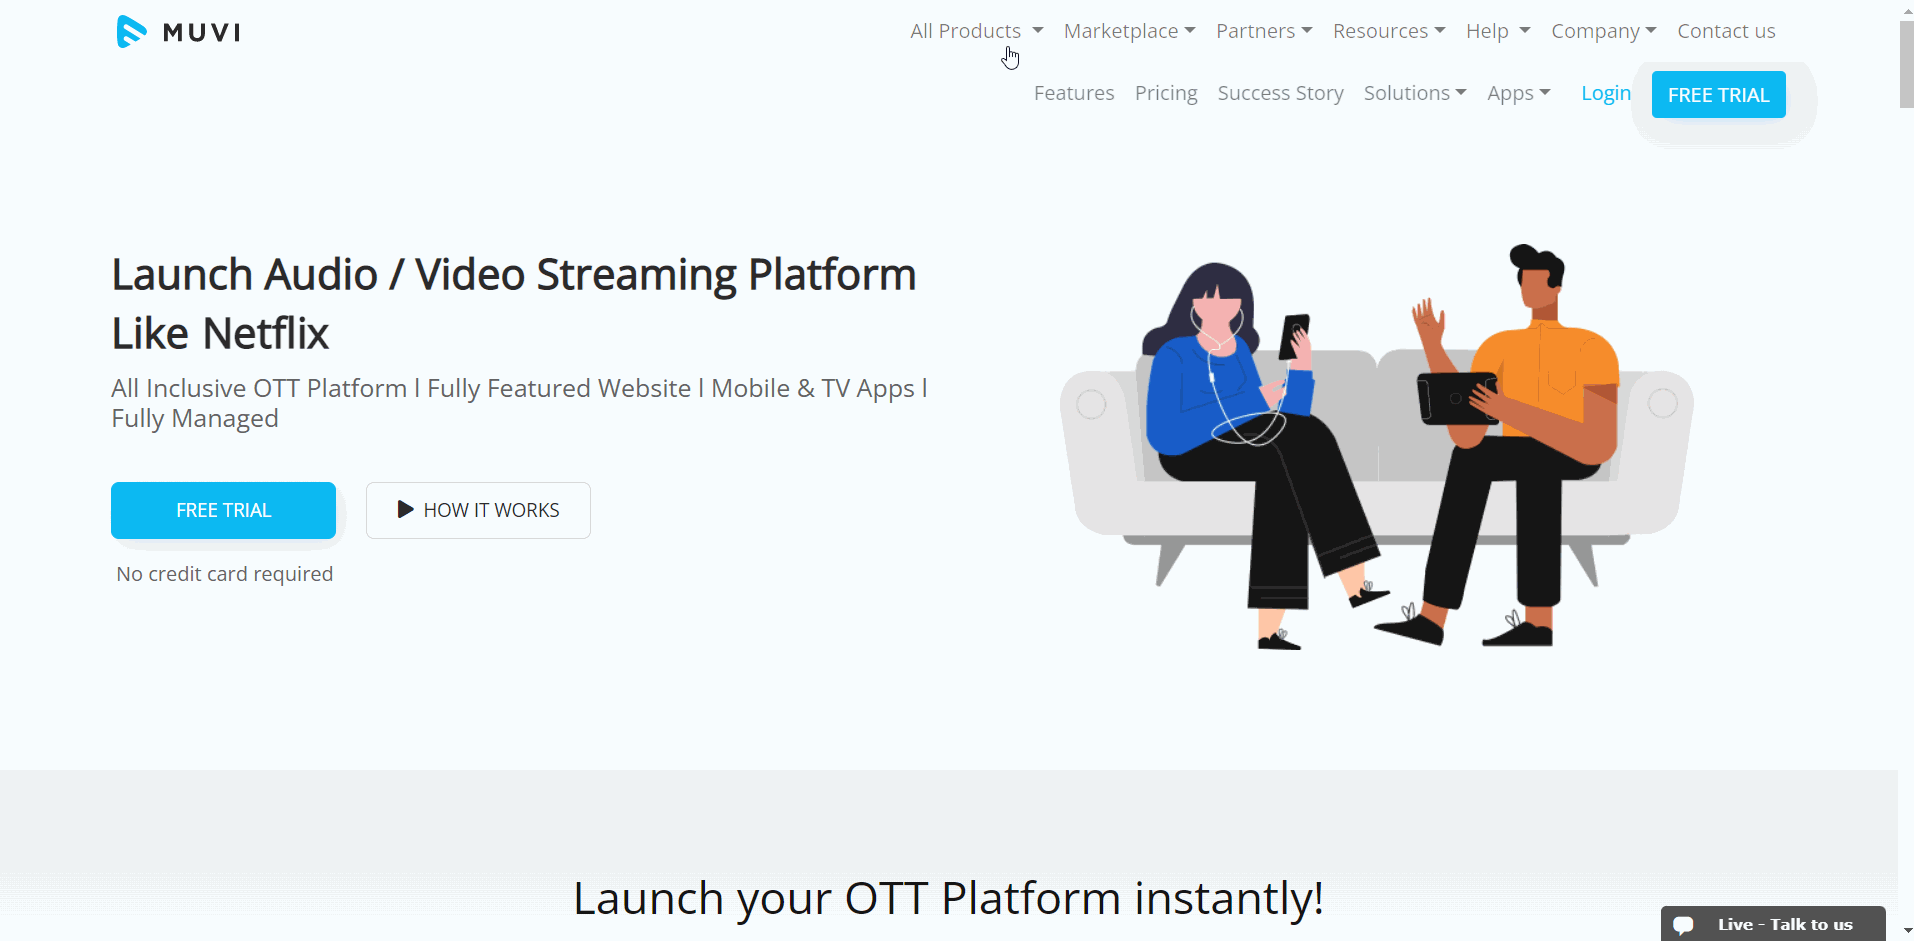View the Success Story page
Image resolution: width=1914 pixels, height=941 pixels.
click(1280, 93)
